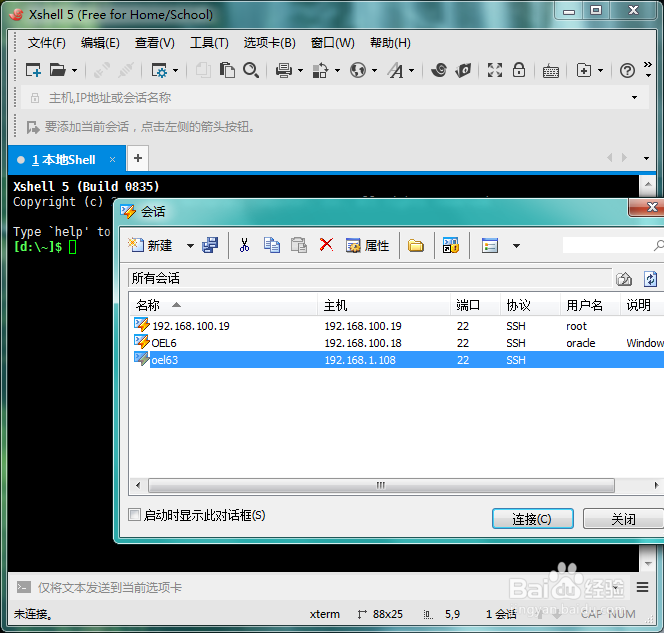Open the 帮助(H) menu
Screen dimensions: 664x633
point(390,43)
